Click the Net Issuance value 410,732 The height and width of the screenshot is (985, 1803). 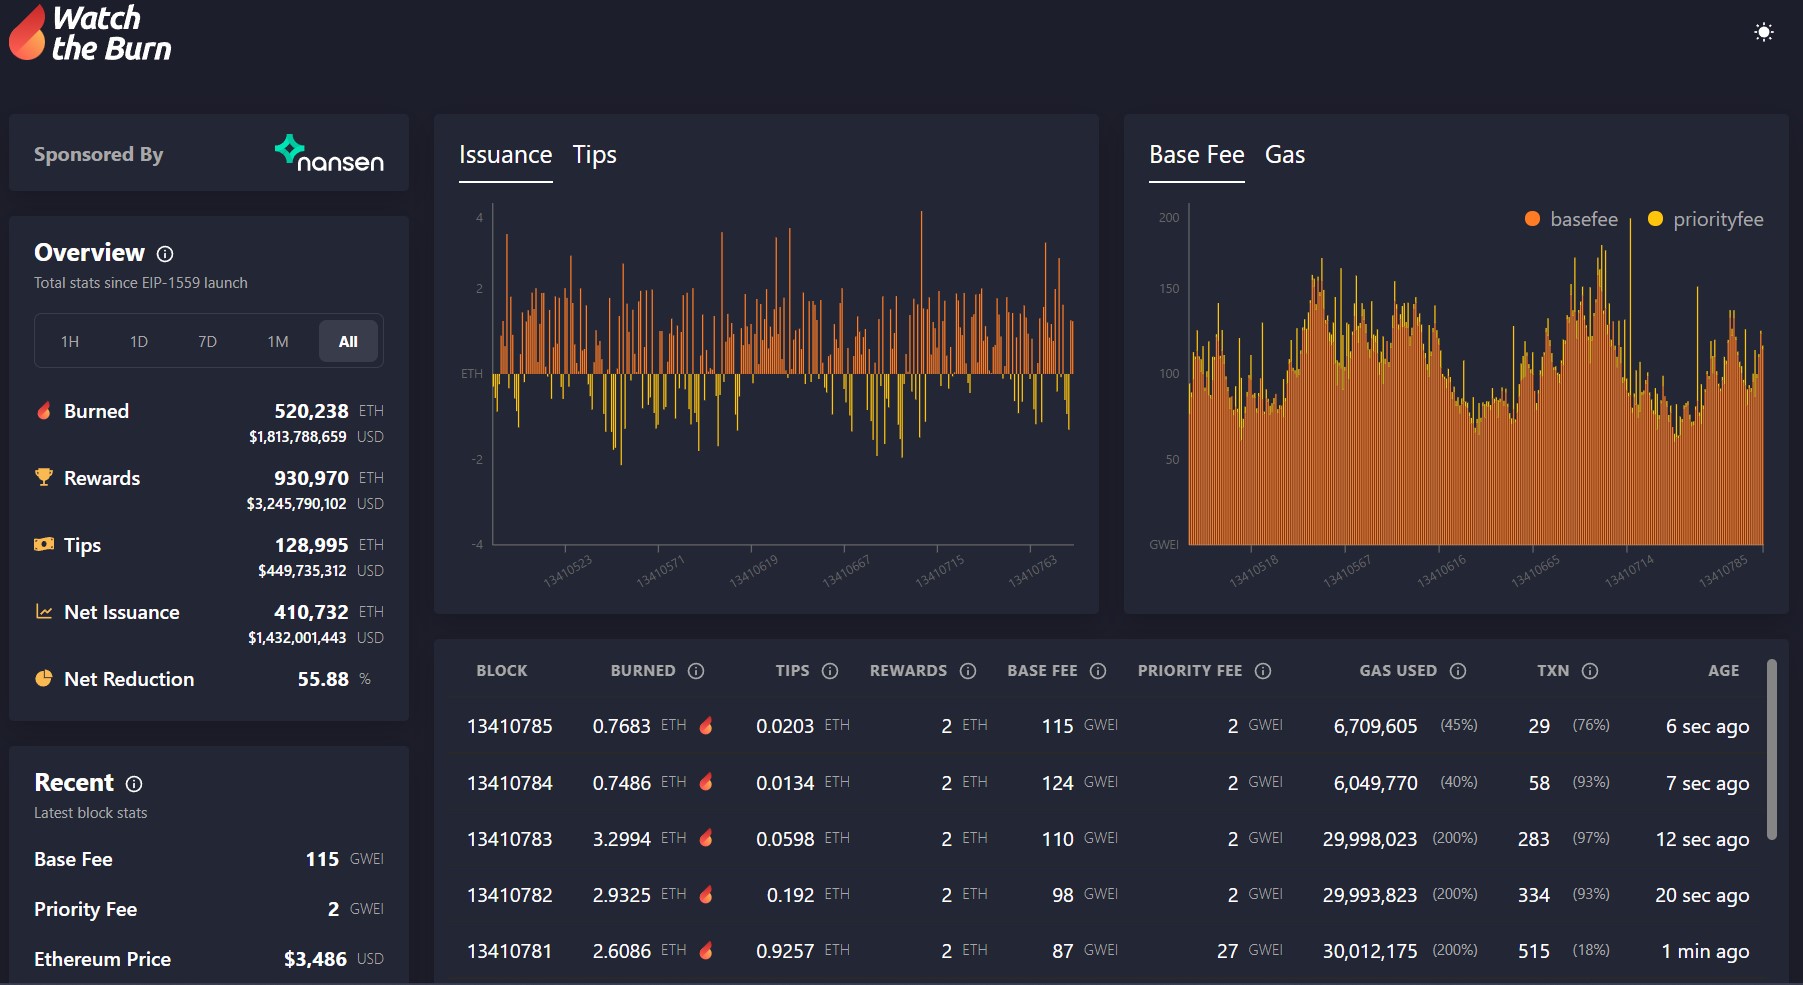[x=311, y=612]
